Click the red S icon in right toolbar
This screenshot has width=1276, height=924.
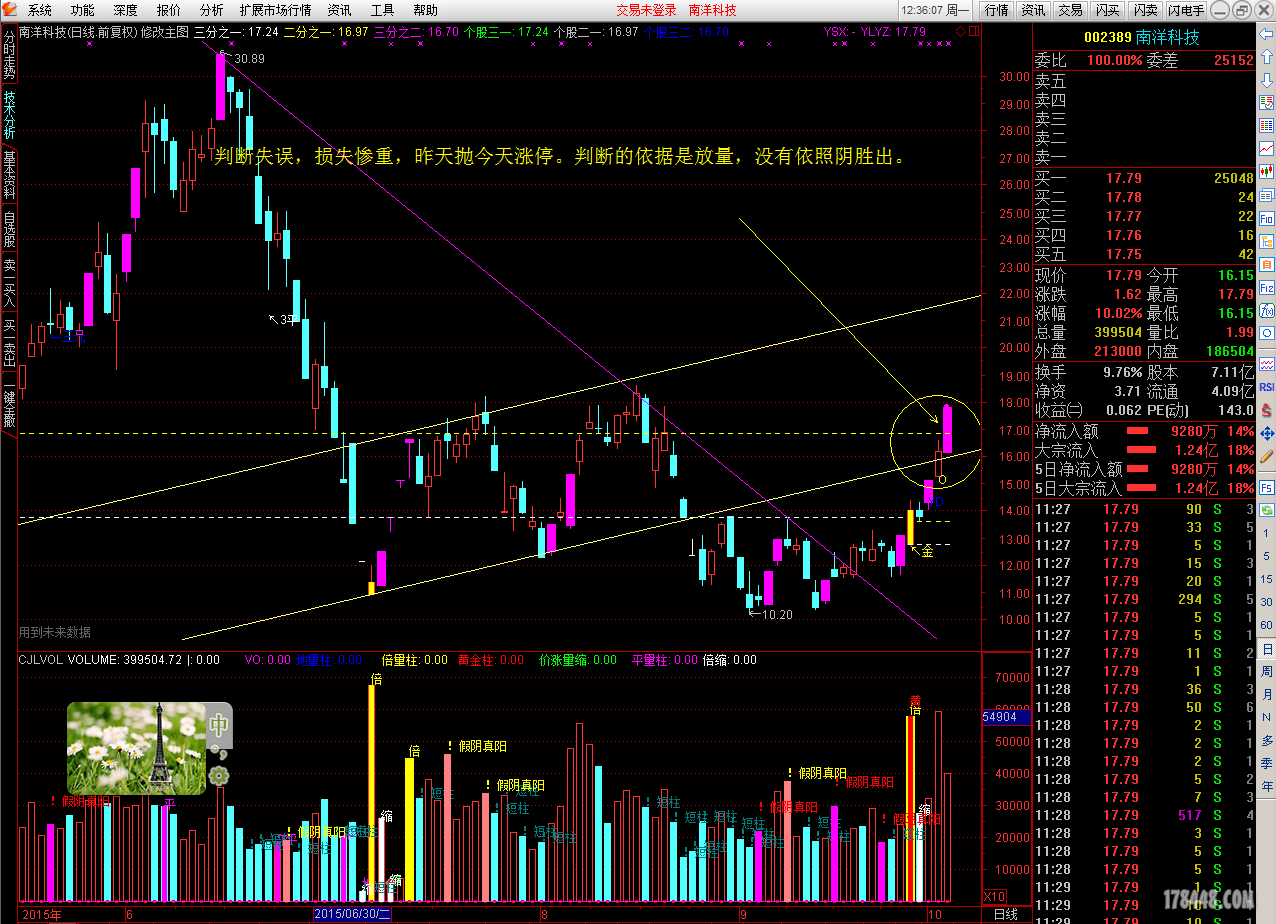tap(1266, 411)
